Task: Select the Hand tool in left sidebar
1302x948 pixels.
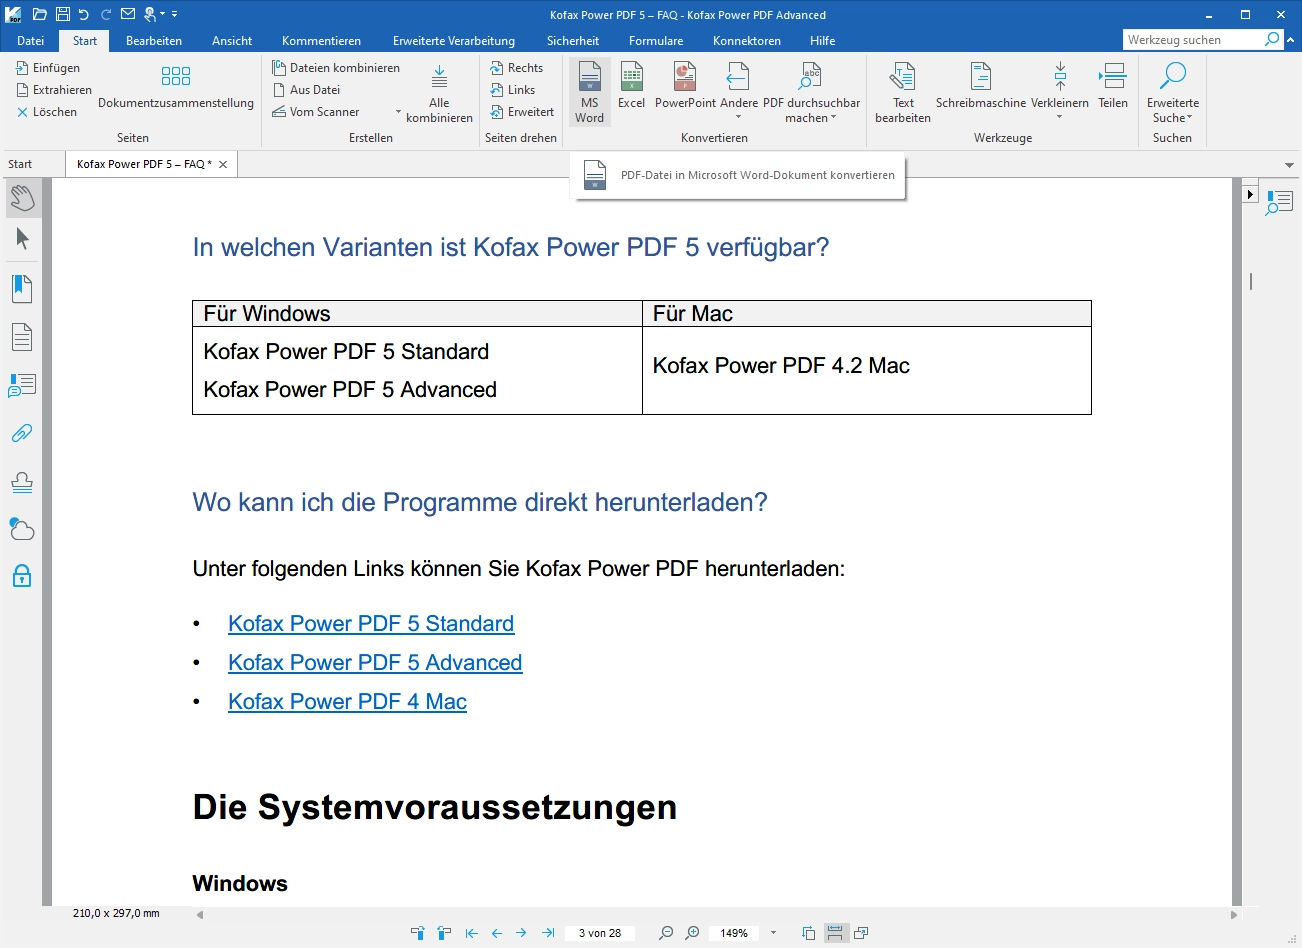Action: point(22,198)
